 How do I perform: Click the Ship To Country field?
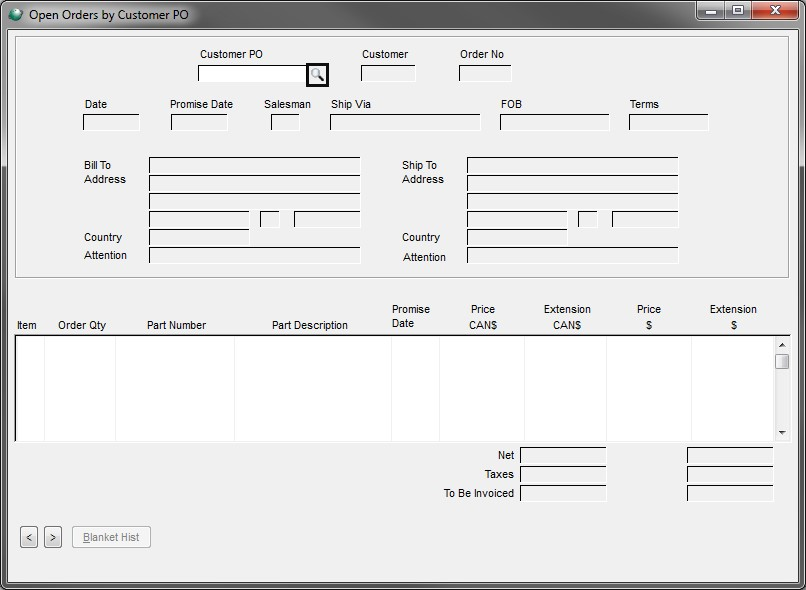click(x=518, y=237)
